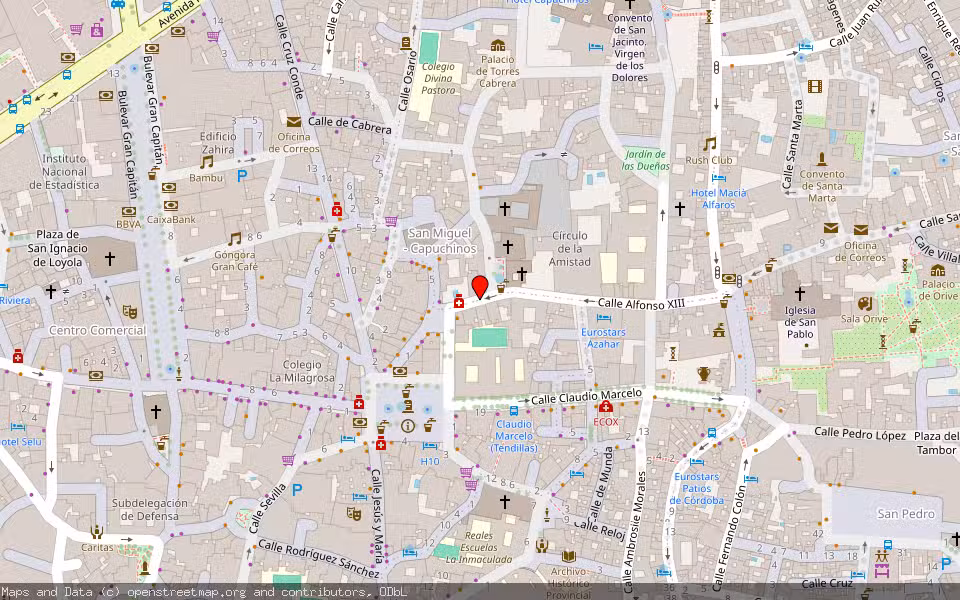Select the Edificio Zahira label
Screen dimensions: 960x600
click(x=218, y=143)
